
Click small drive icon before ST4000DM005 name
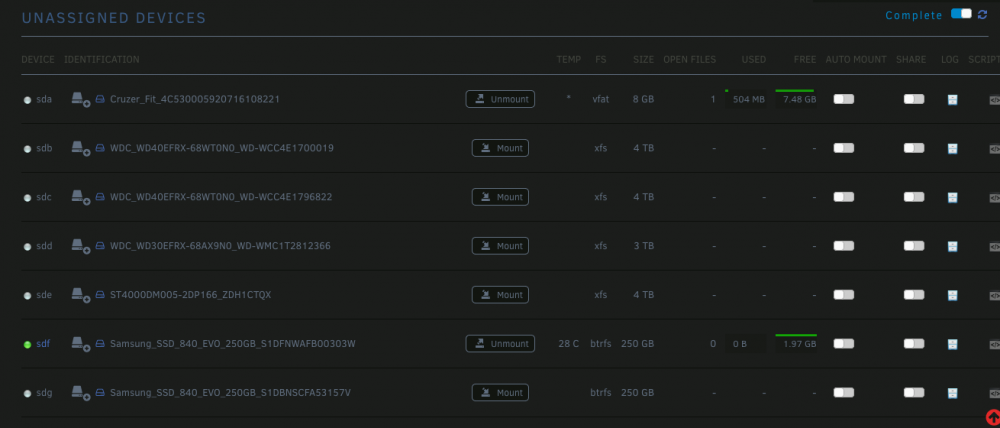(x=100, y=295)
